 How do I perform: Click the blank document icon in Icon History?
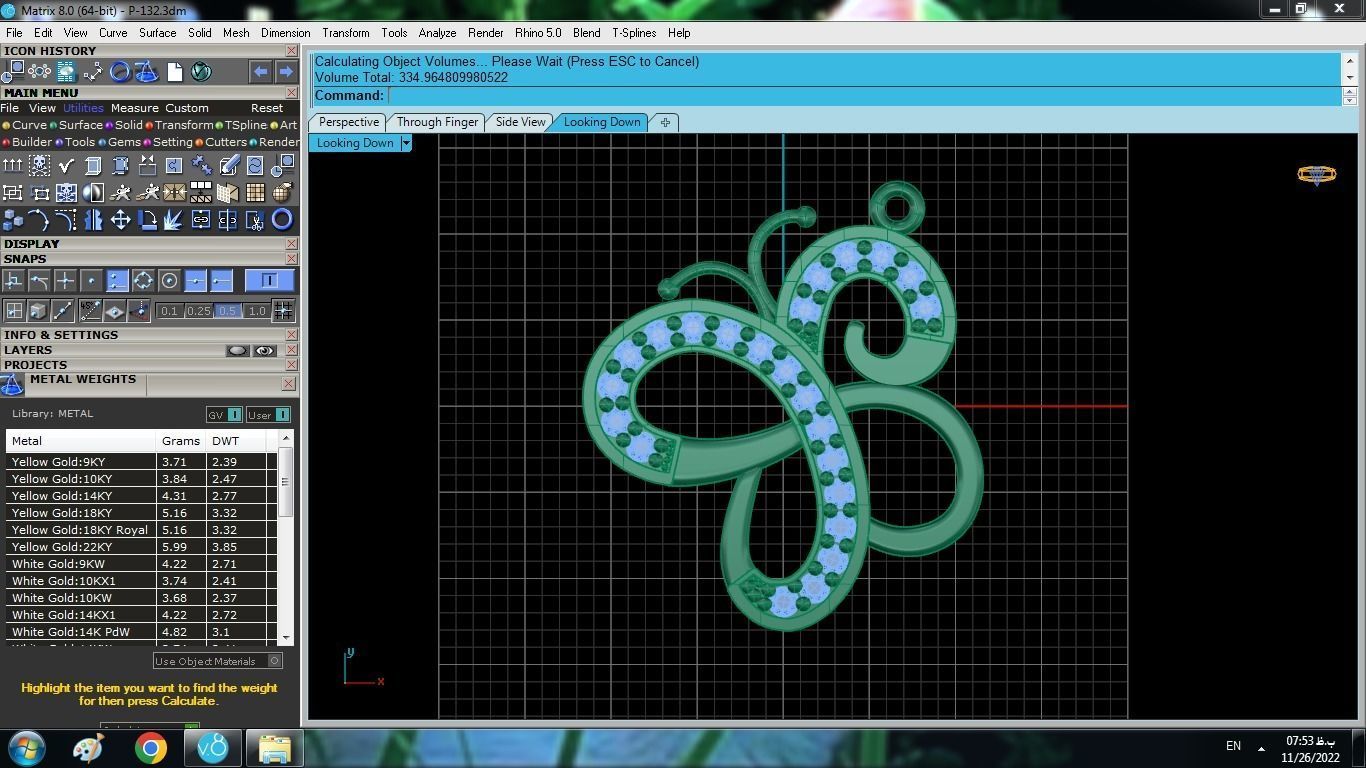coord(175,71)
